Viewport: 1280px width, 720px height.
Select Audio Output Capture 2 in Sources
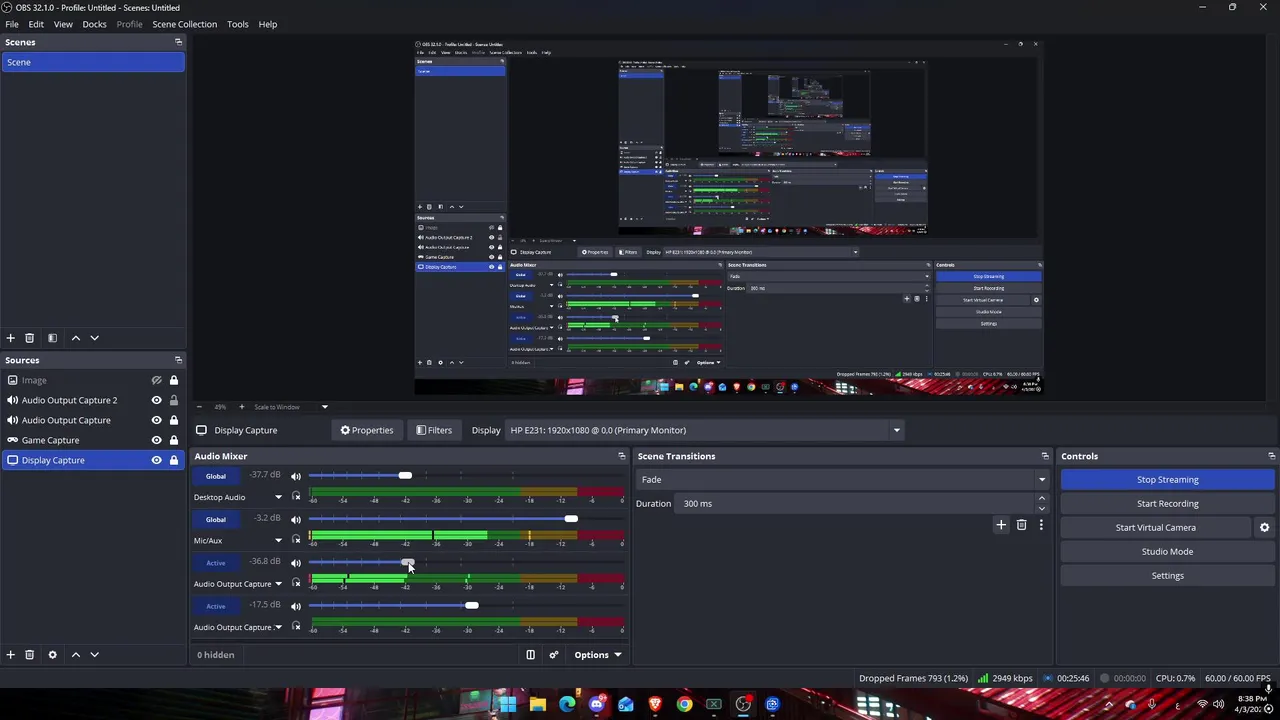click(x=69, y=400)
